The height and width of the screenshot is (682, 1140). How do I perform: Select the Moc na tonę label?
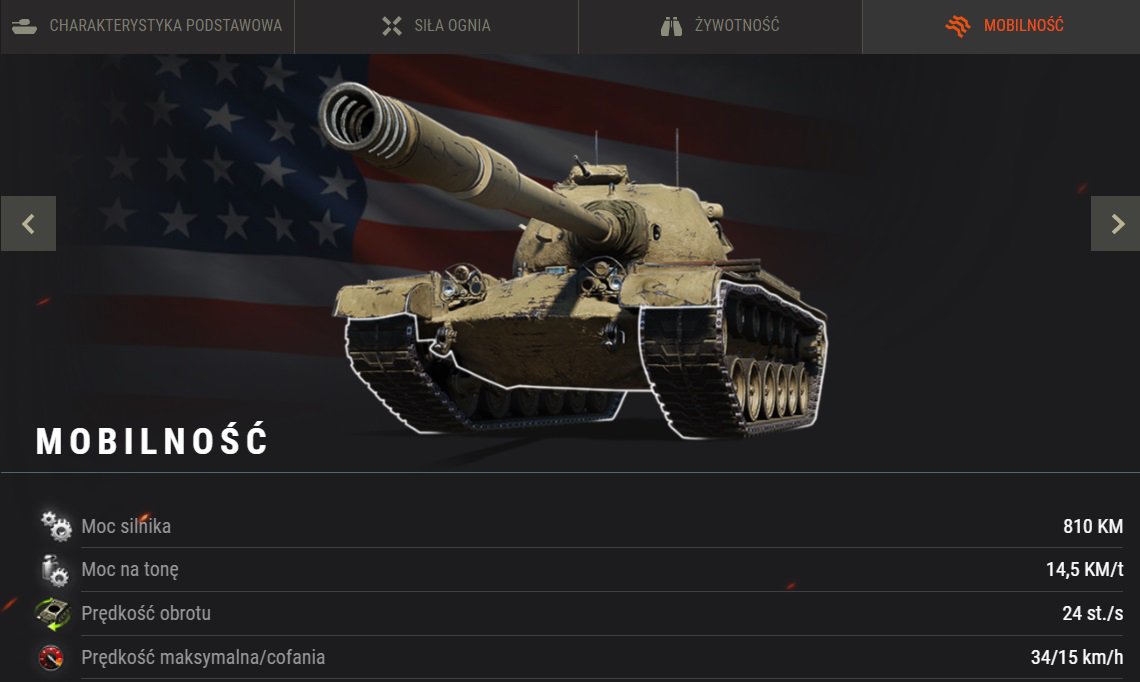click(130, 570)
